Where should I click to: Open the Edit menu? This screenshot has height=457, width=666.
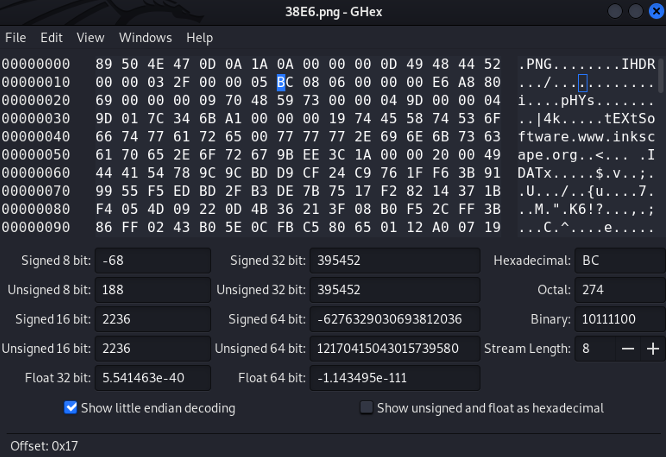(51, 38)
